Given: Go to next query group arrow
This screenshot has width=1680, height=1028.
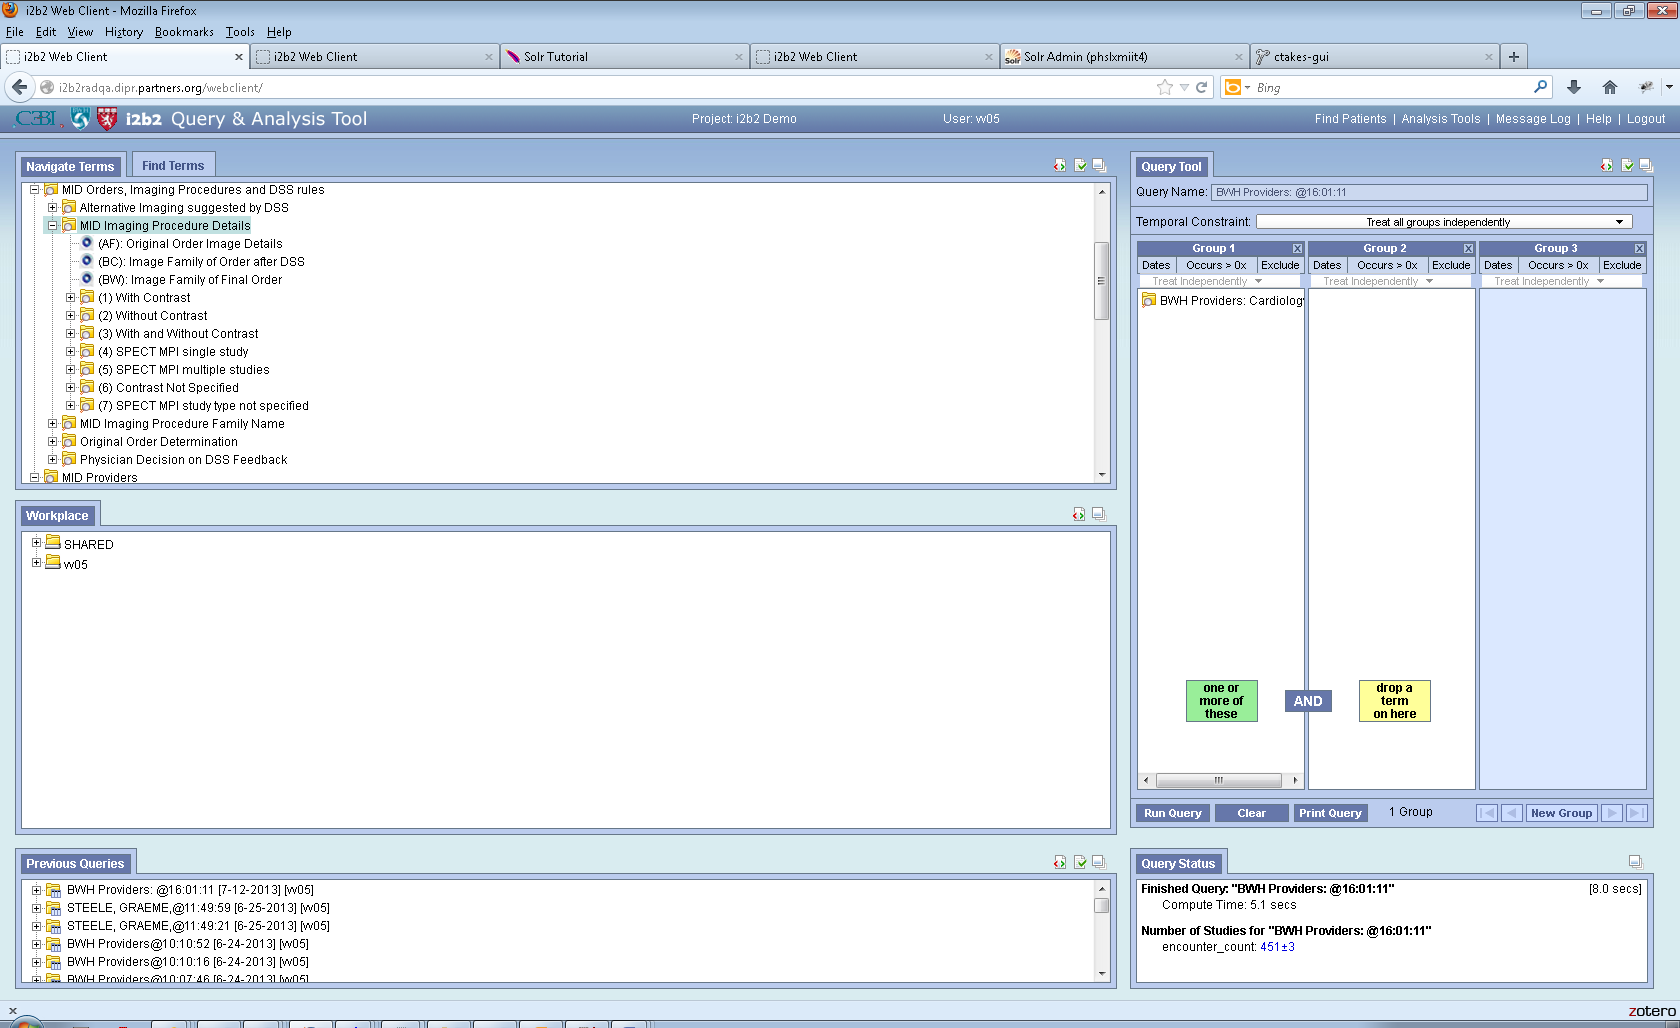Looking at the screenshot, I should [x=1612, y=813].
